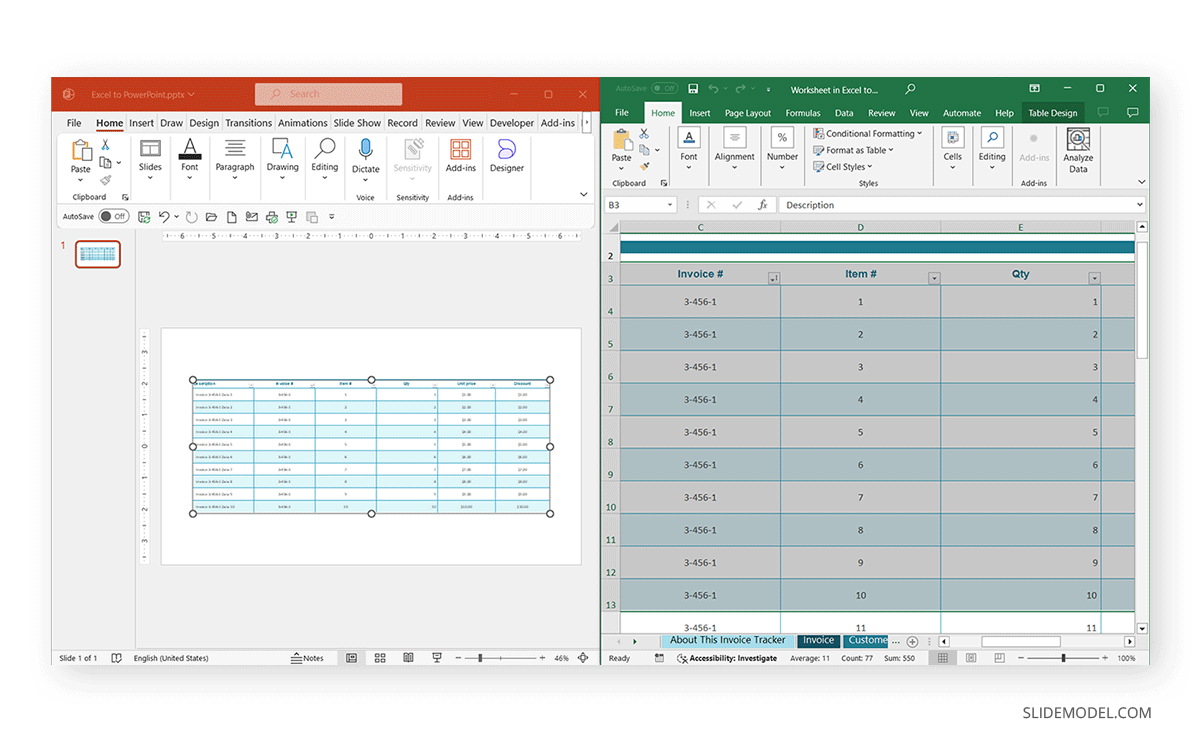Start Slide Show from status bar

pos(437,658)
